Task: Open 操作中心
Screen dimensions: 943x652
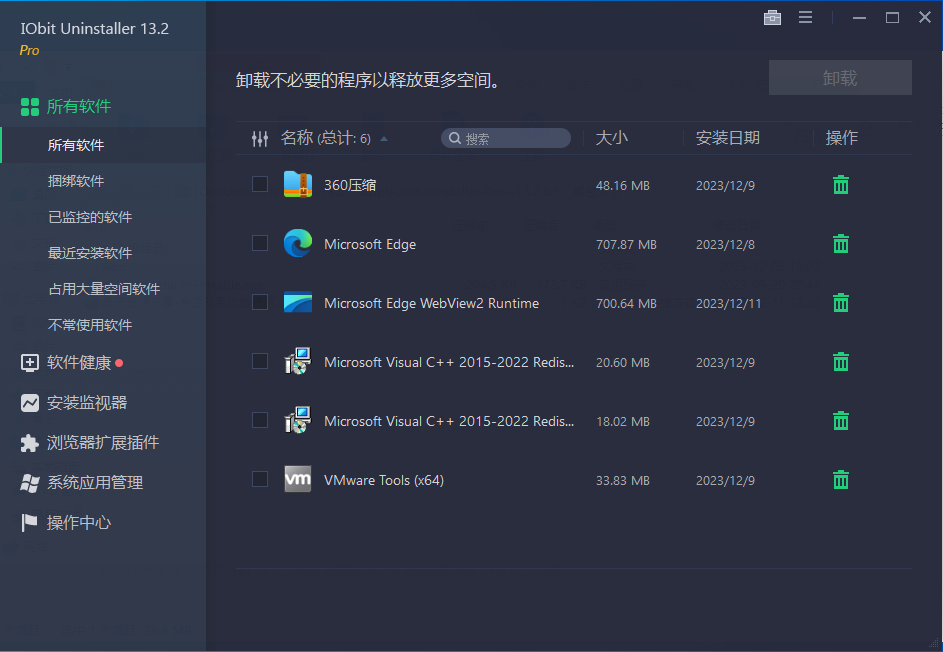Action: coord(79,523)
